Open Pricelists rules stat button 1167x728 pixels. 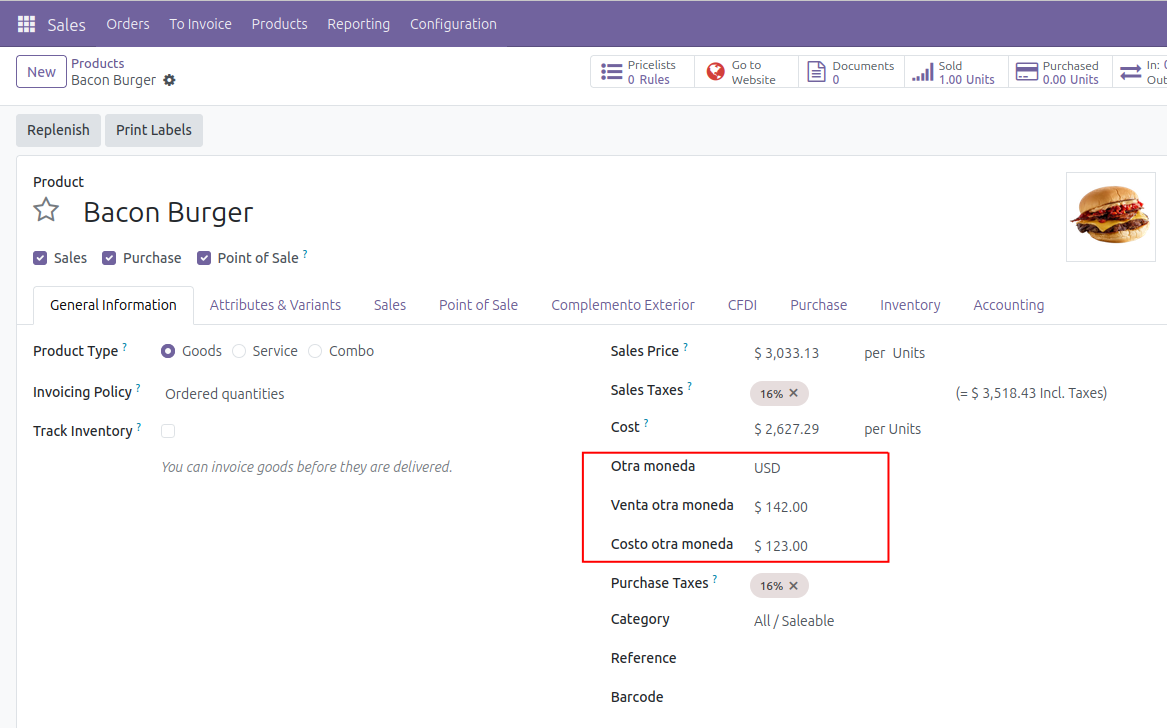641,72
